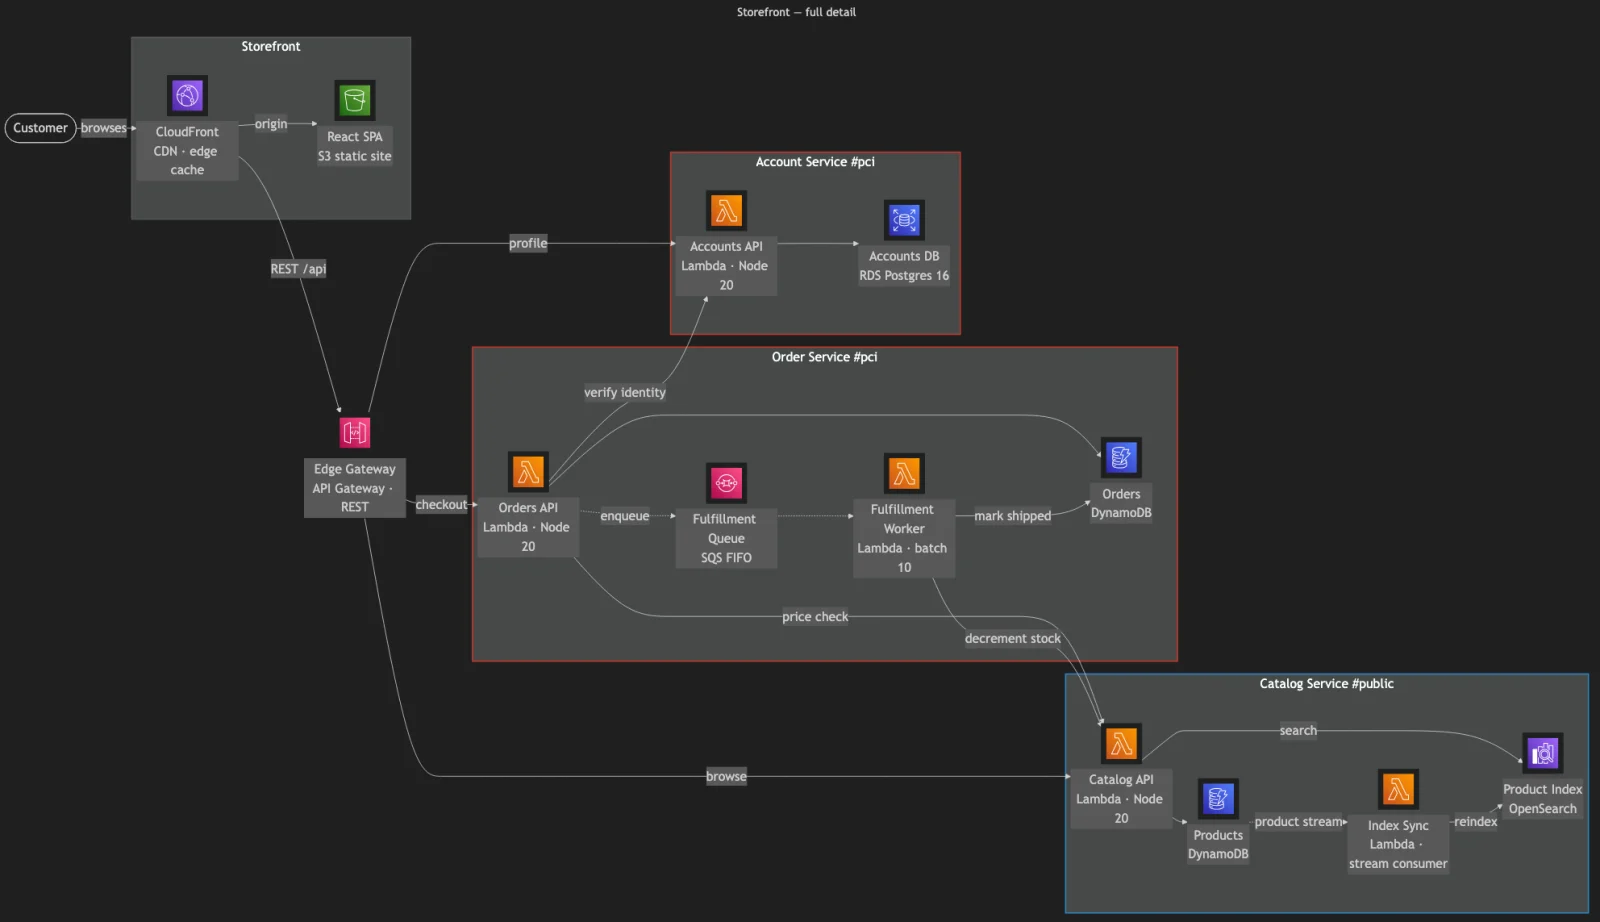Click the CloudFront CDN purple icon
This screenshot has width=1600, height=922.
coord(187,96)
